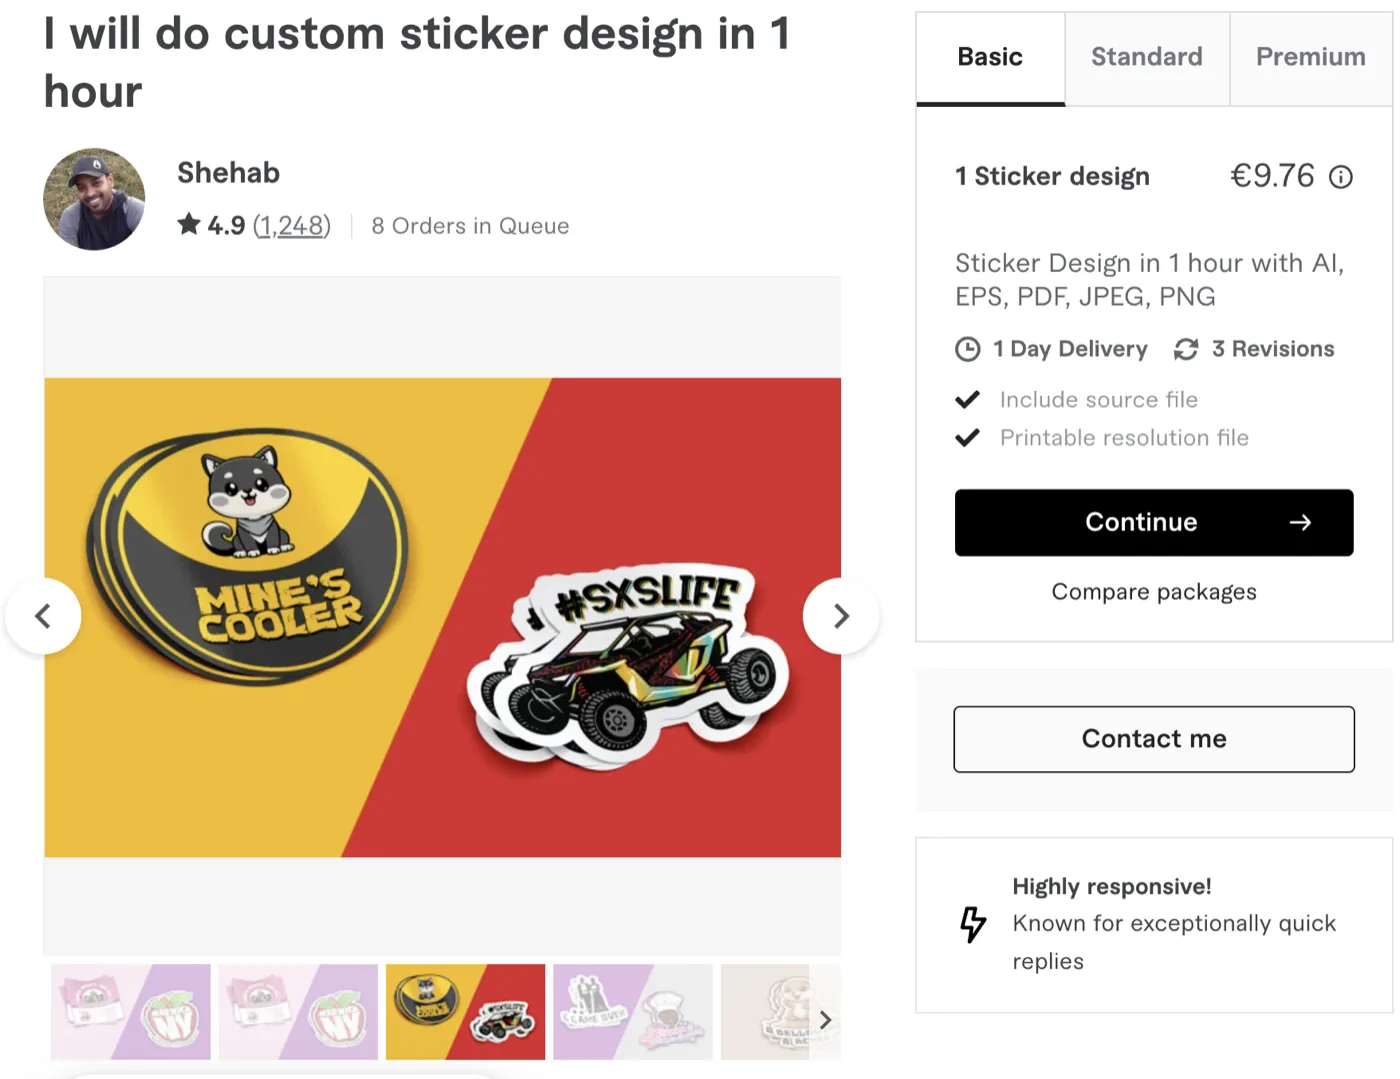
Task: Click the chevron beside the thumbnail strip
Action: (x=825, y=1019)
